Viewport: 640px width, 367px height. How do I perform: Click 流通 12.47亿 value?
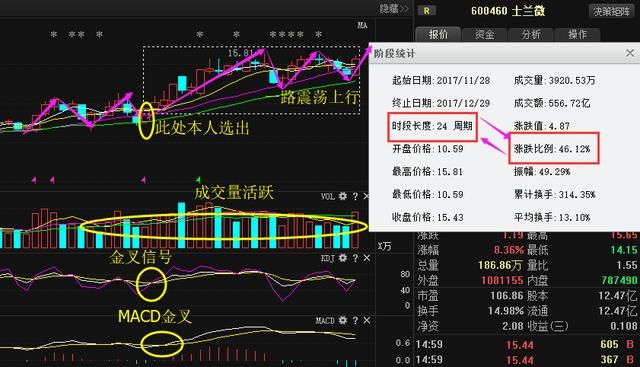point(582,311)
